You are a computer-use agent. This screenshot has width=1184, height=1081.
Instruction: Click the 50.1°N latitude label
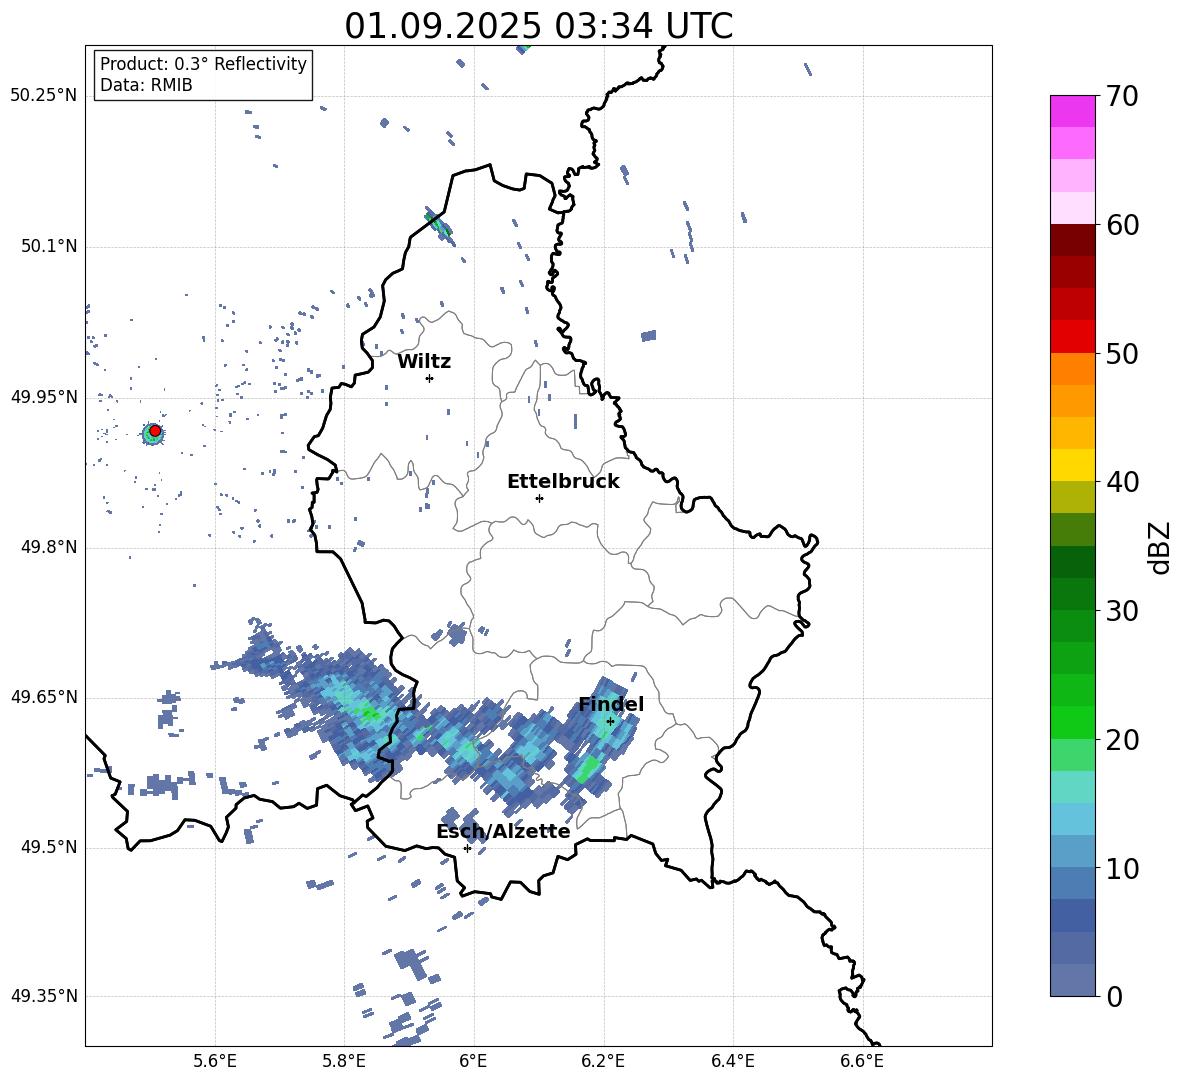(x=48, y=246)
